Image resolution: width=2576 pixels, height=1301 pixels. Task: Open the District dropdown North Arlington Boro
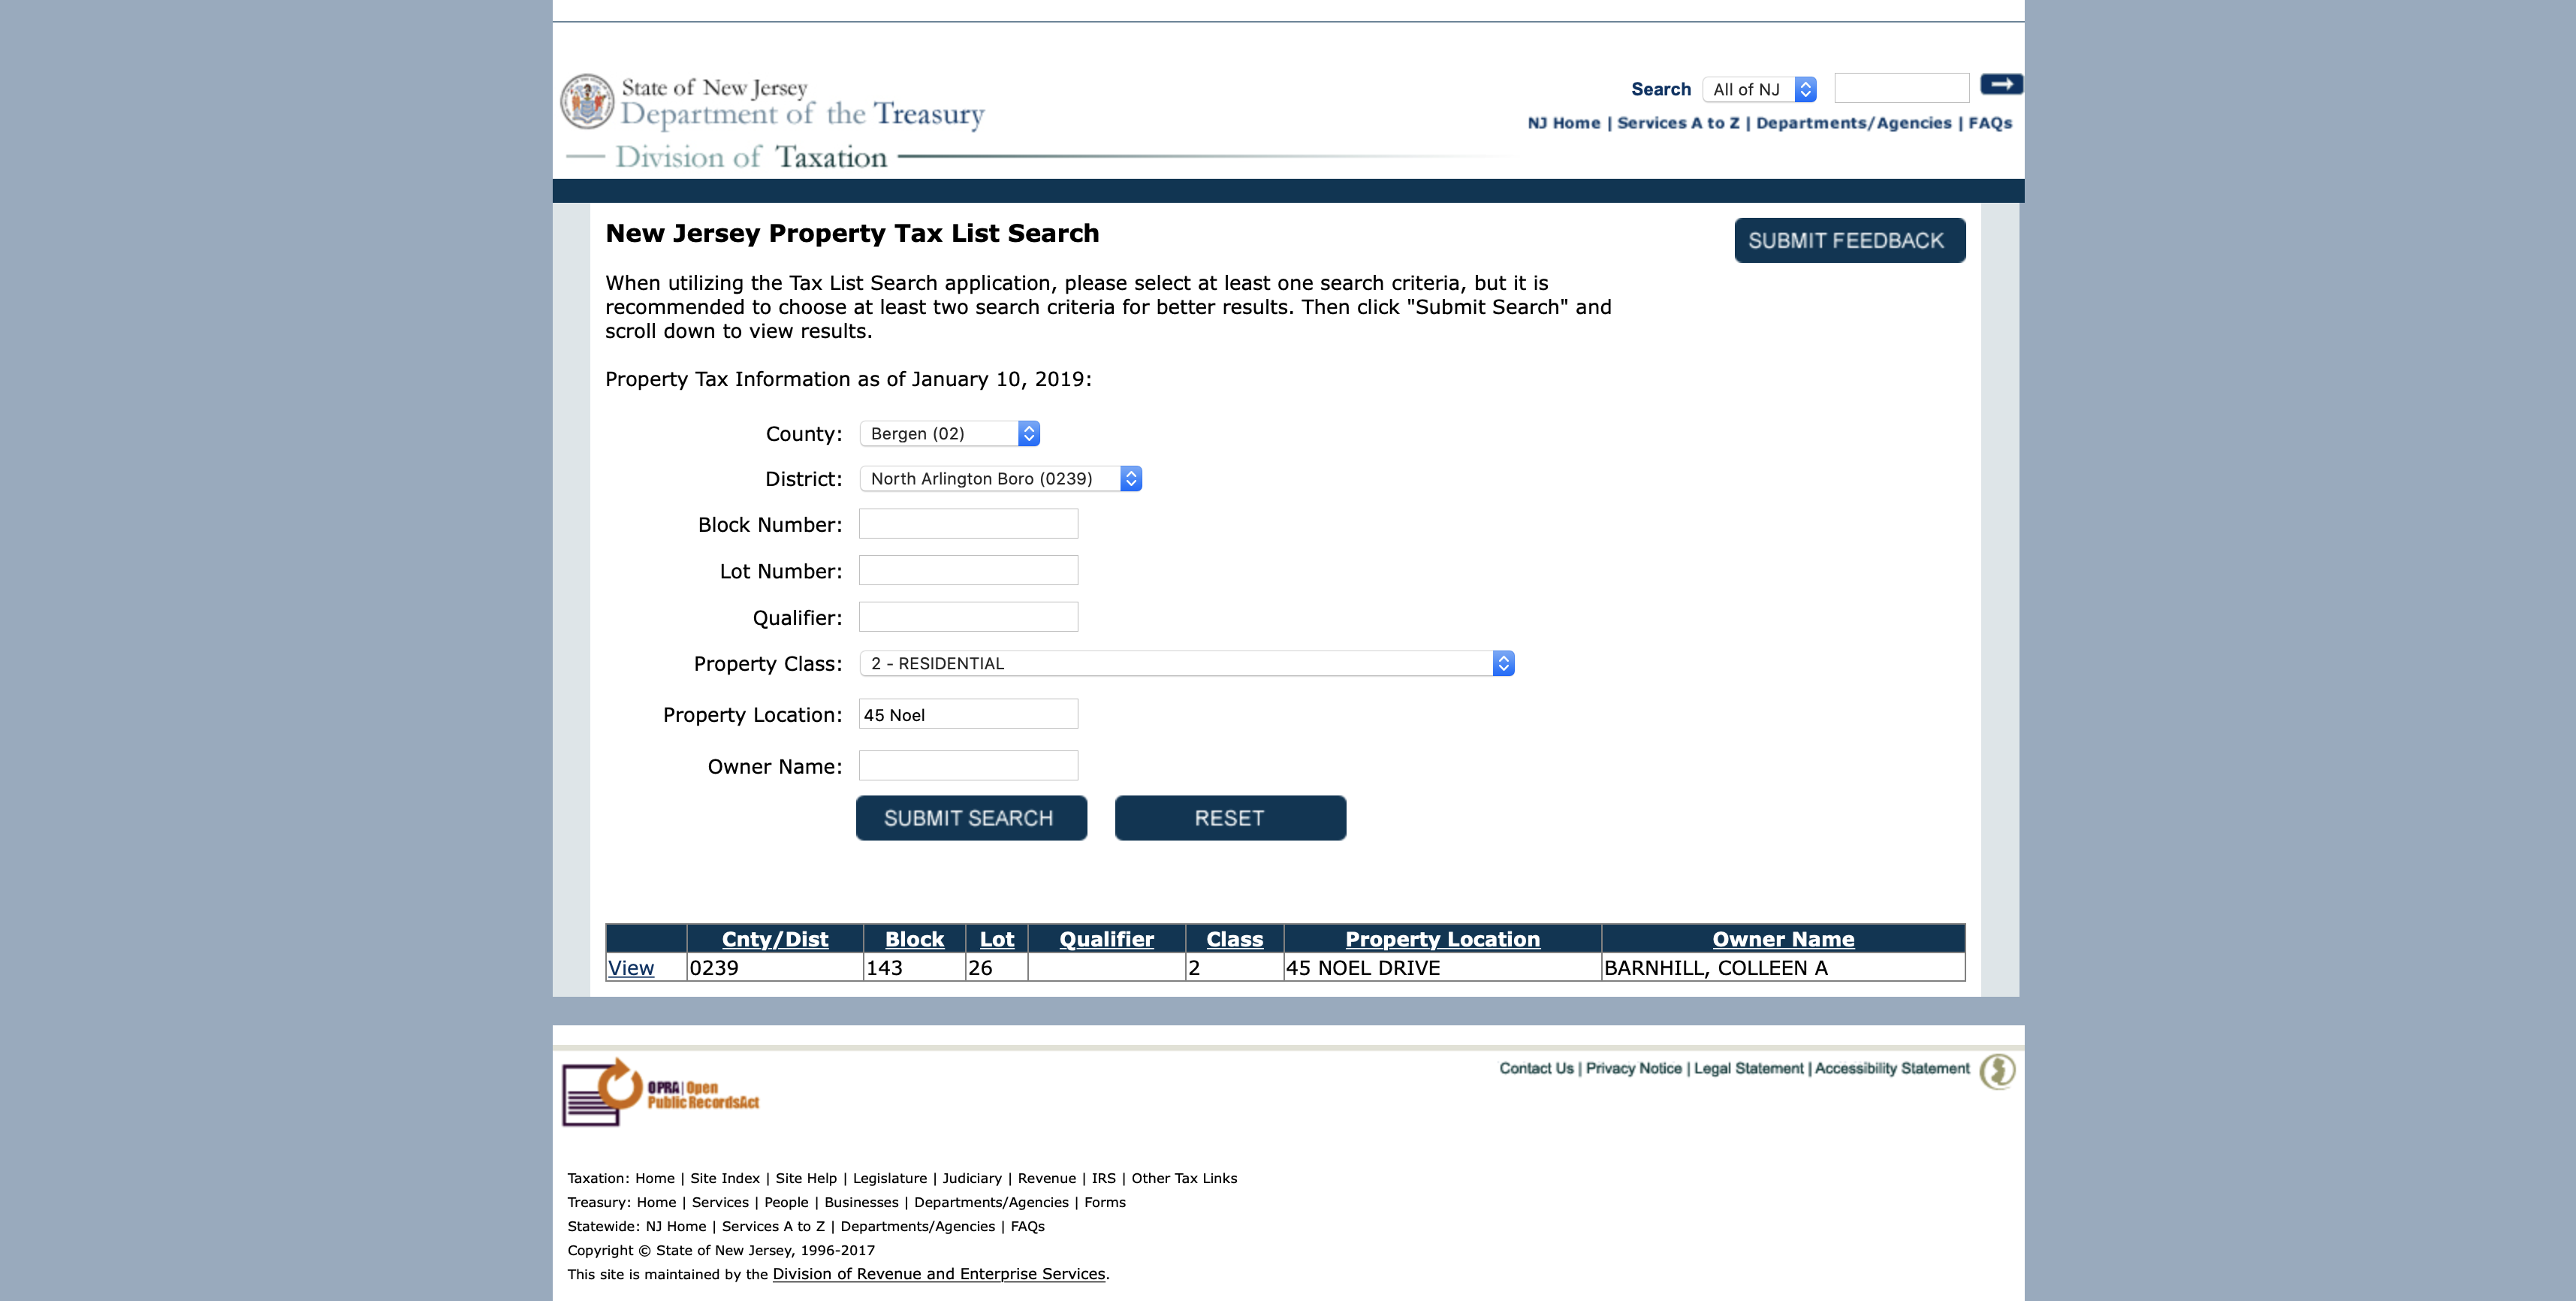[1000, 479]
